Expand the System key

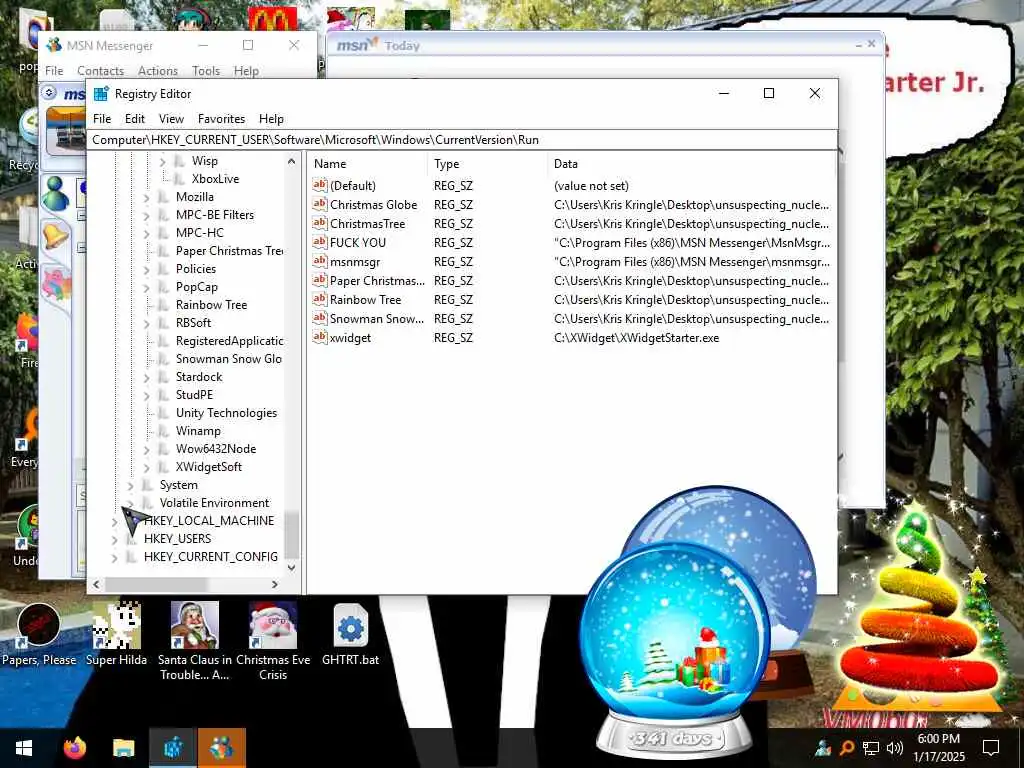[130, 485]
